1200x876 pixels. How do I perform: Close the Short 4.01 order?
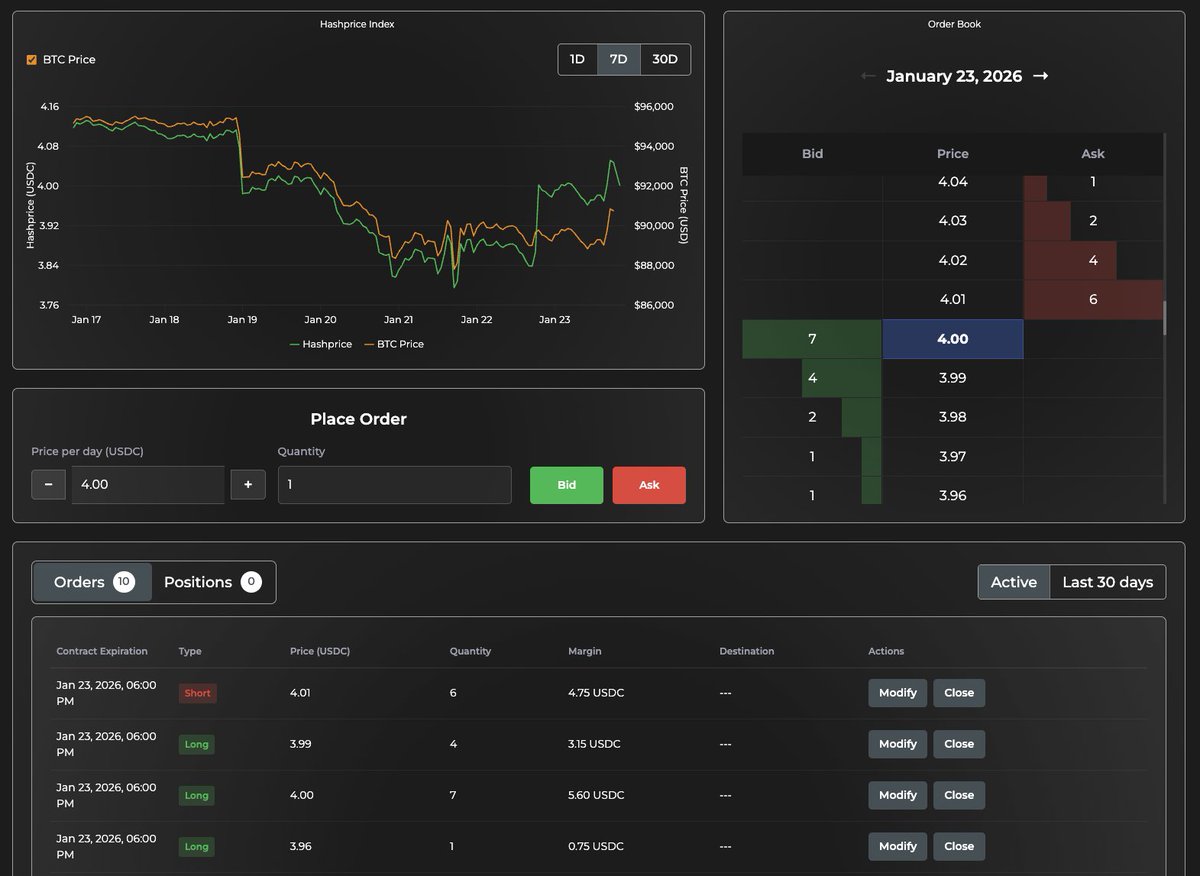pyautogui.click(x=959, y=693)
